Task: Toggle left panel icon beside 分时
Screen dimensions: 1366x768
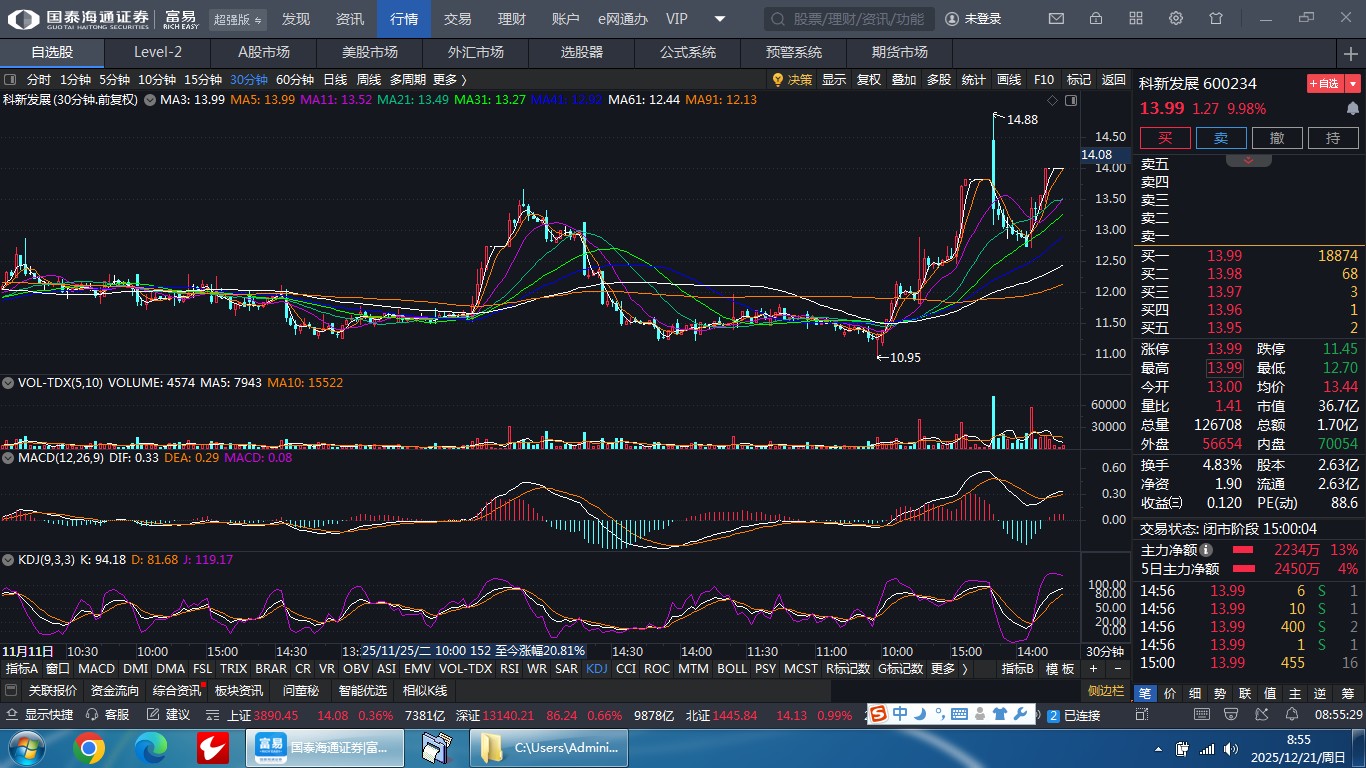Action: 10,80
